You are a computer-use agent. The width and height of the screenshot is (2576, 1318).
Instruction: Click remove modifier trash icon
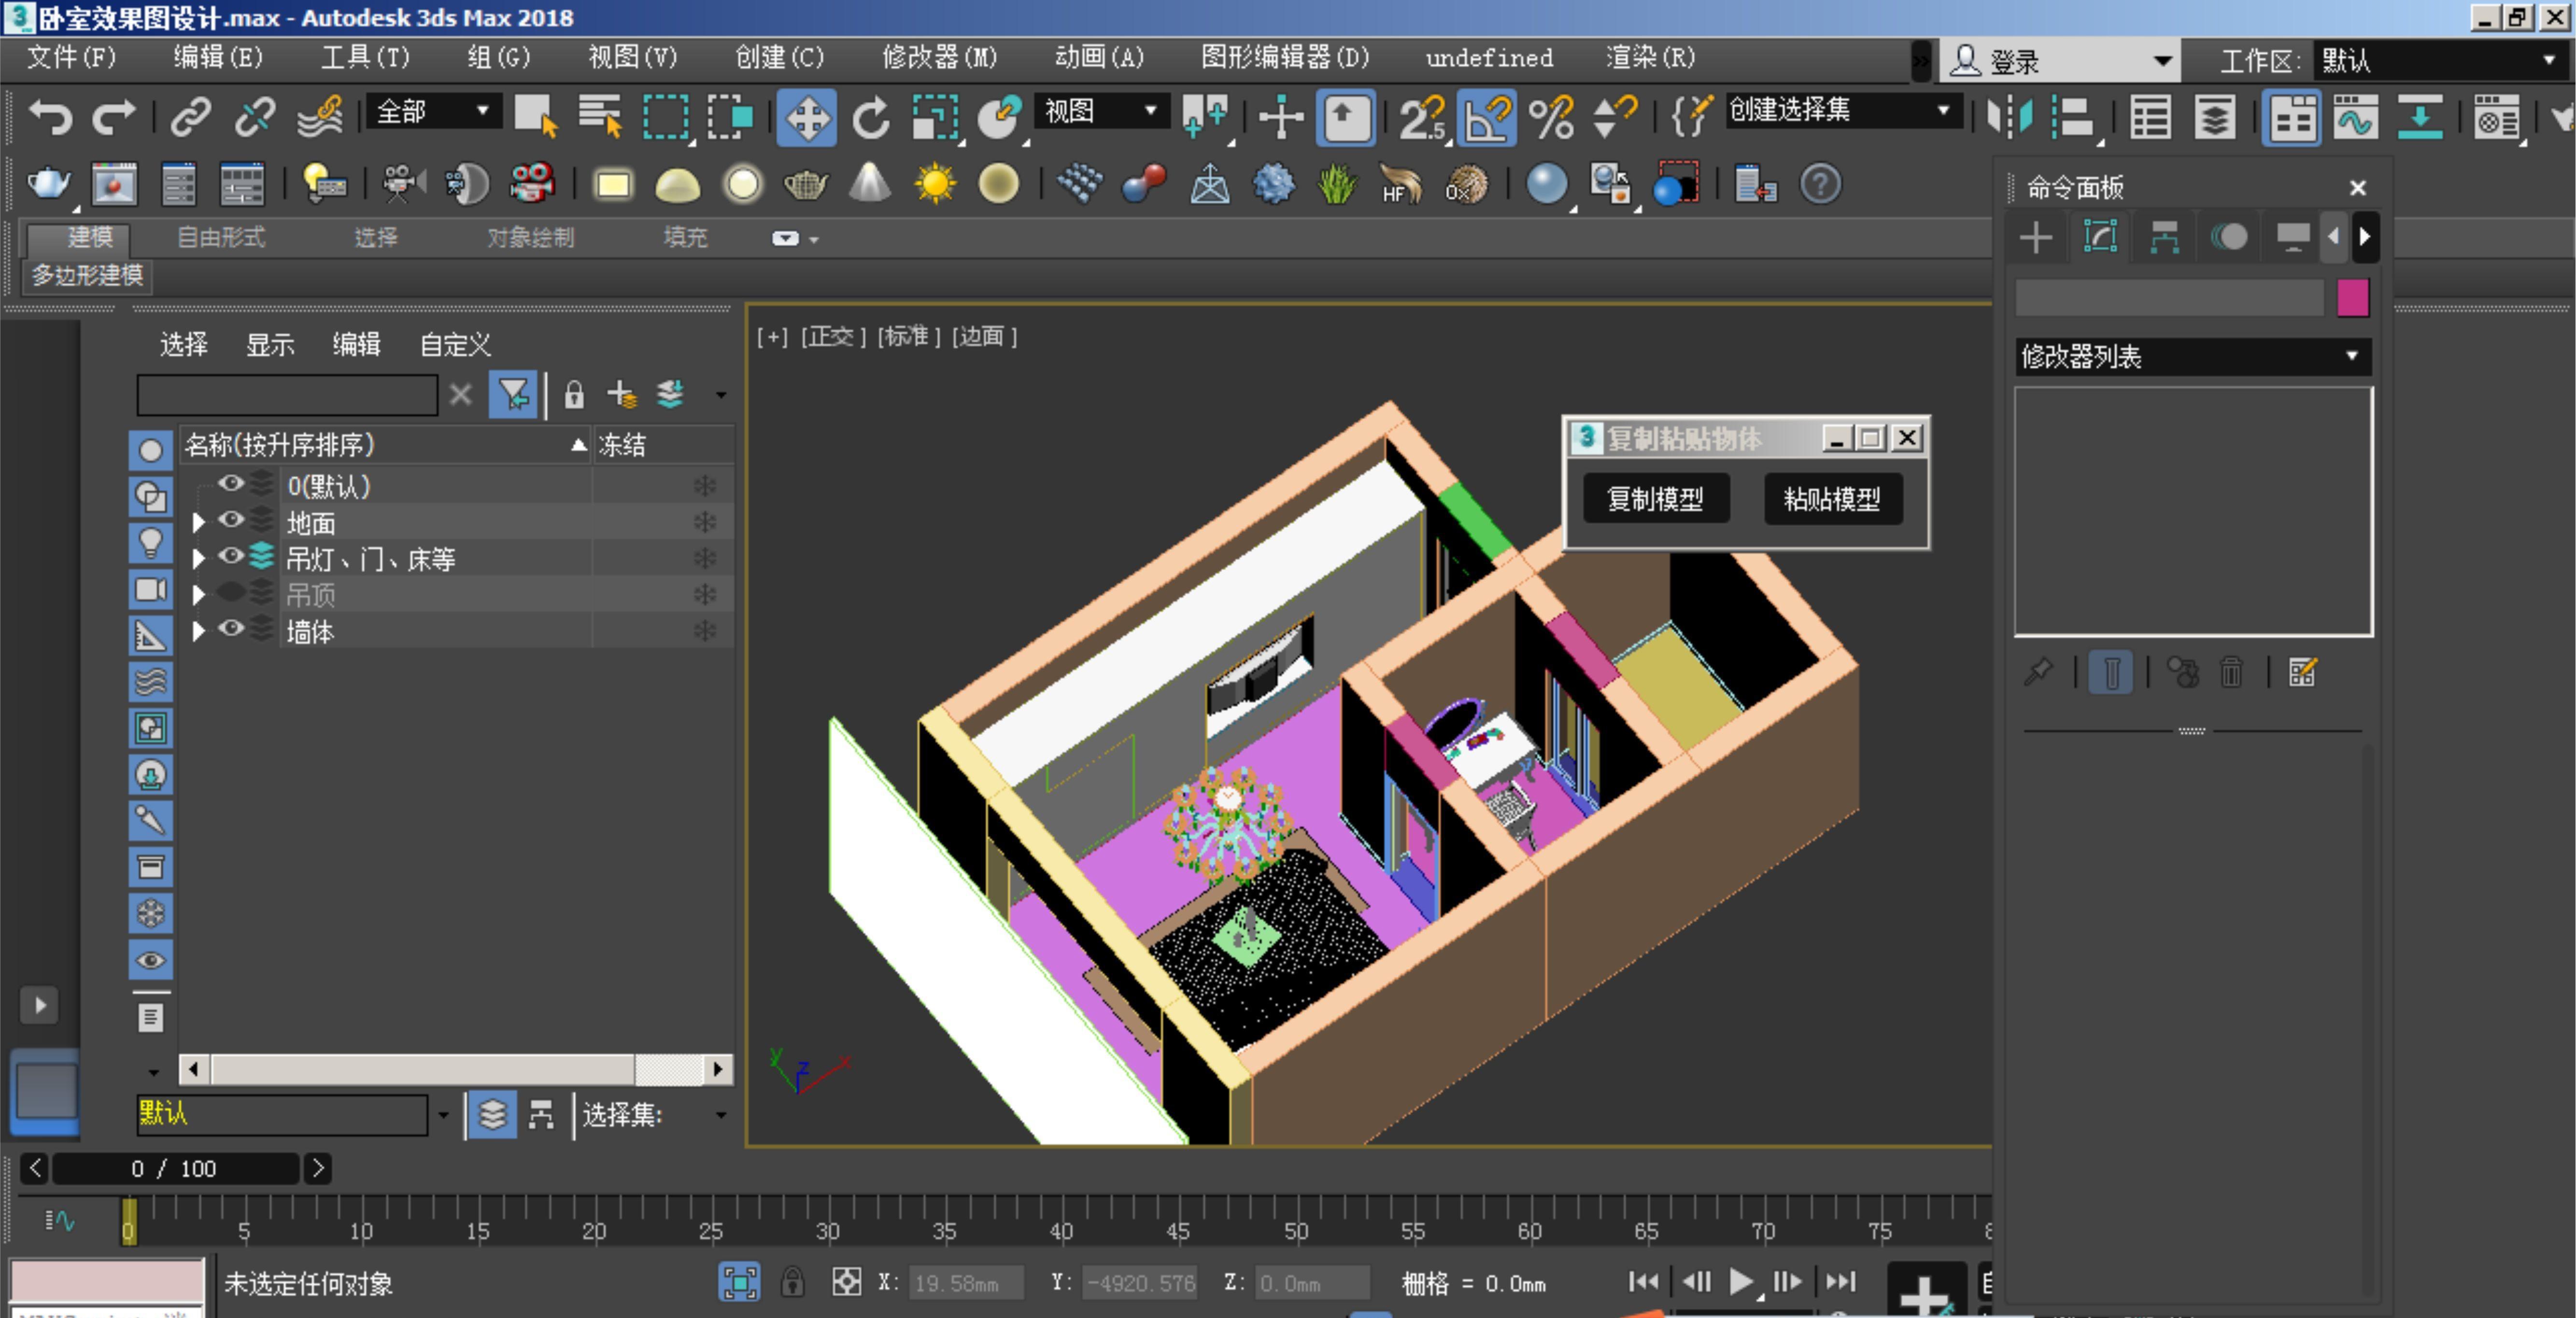pyautogui.click(x=2231, y=672)
